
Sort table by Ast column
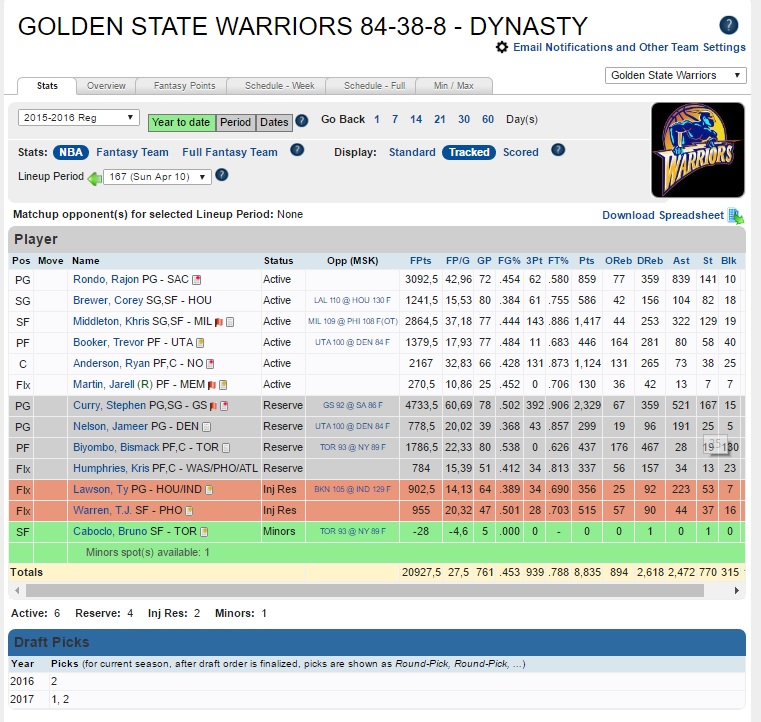click(x=681, y=261)
